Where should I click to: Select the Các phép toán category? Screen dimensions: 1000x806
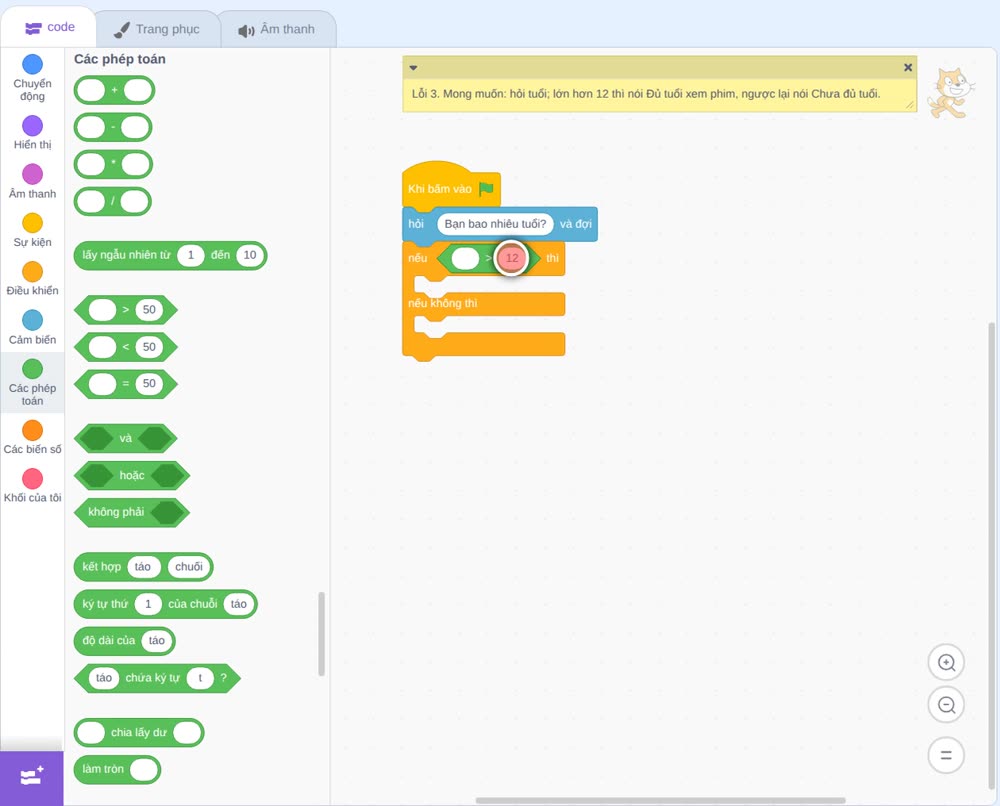[32, 383]
